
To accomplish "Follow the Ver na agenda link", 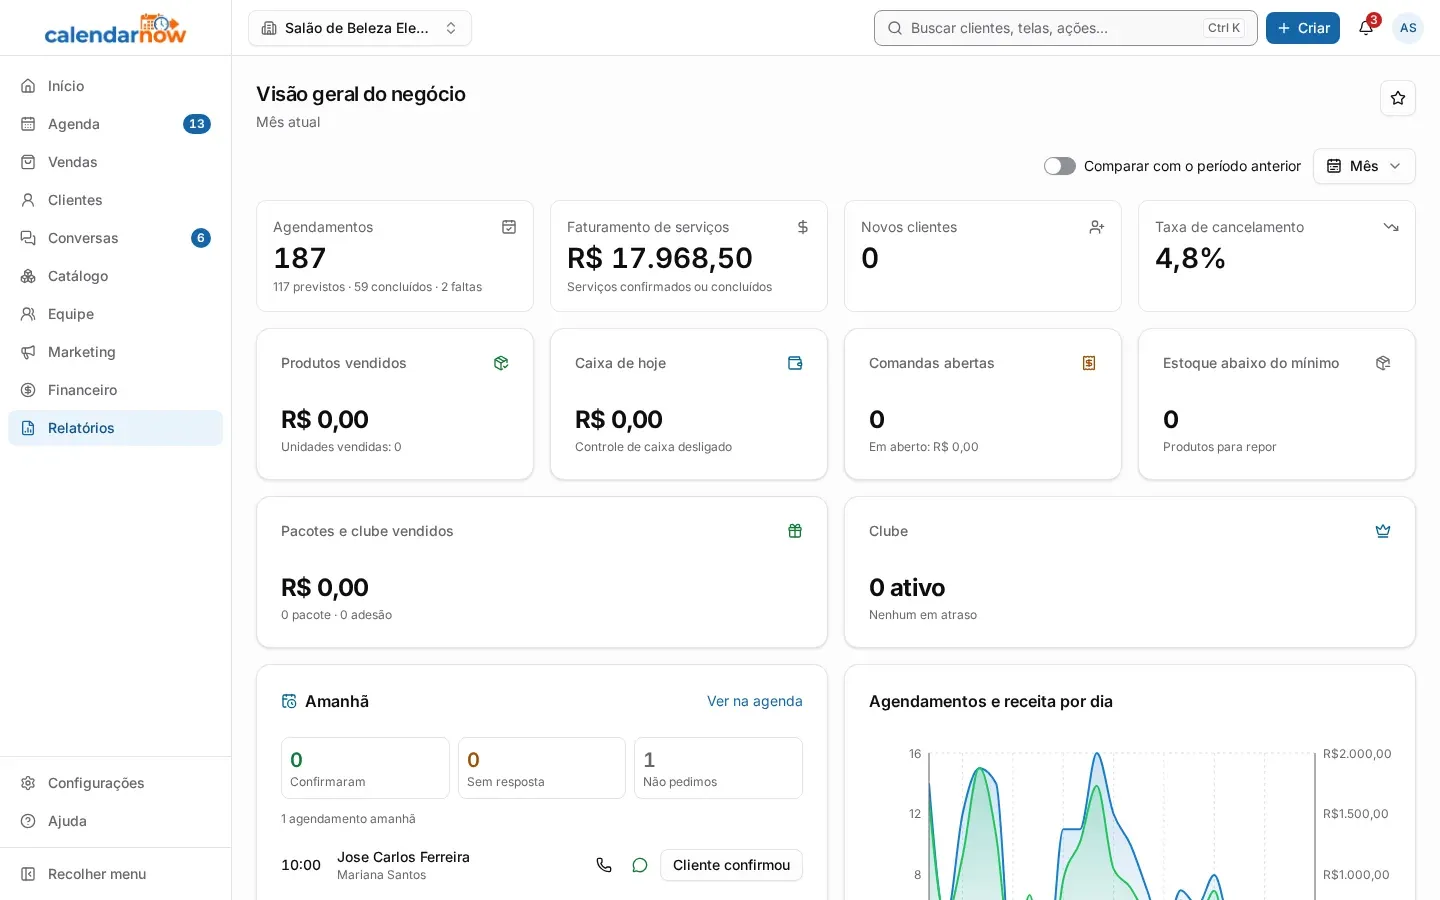I will tap(755, 701).
